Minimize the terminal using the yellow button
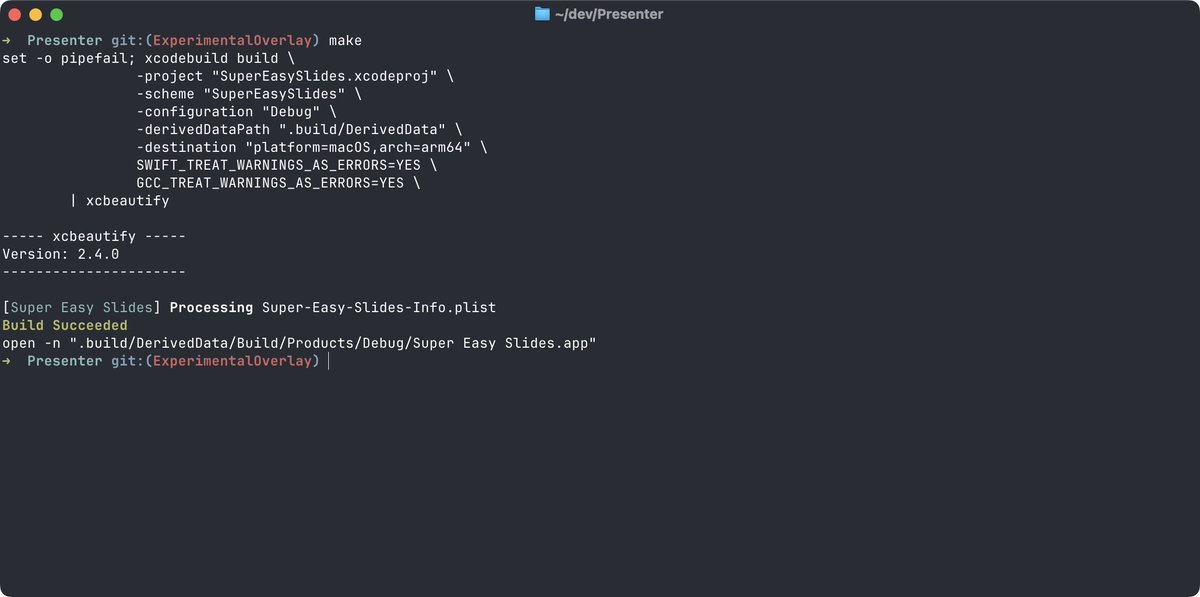Screen dimensions: 1200x597 coord(35,15)
